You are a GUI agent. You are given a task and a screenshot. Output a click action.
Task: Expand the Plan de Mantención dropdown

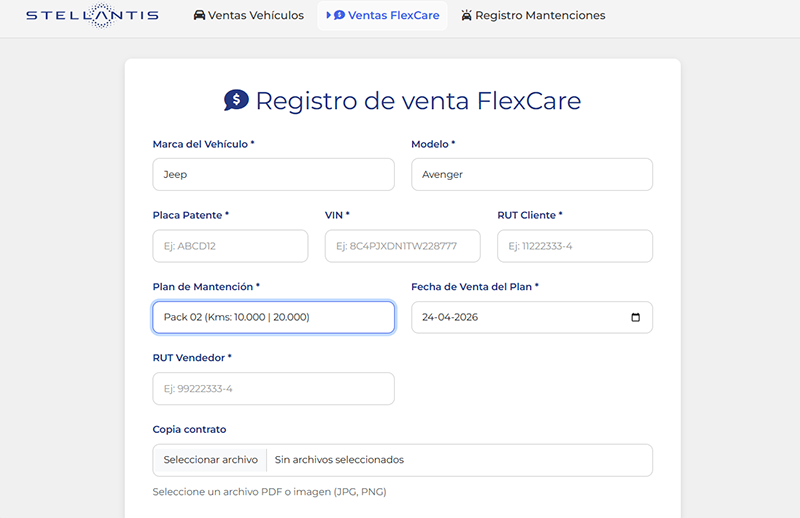click(x=273, y=318)
